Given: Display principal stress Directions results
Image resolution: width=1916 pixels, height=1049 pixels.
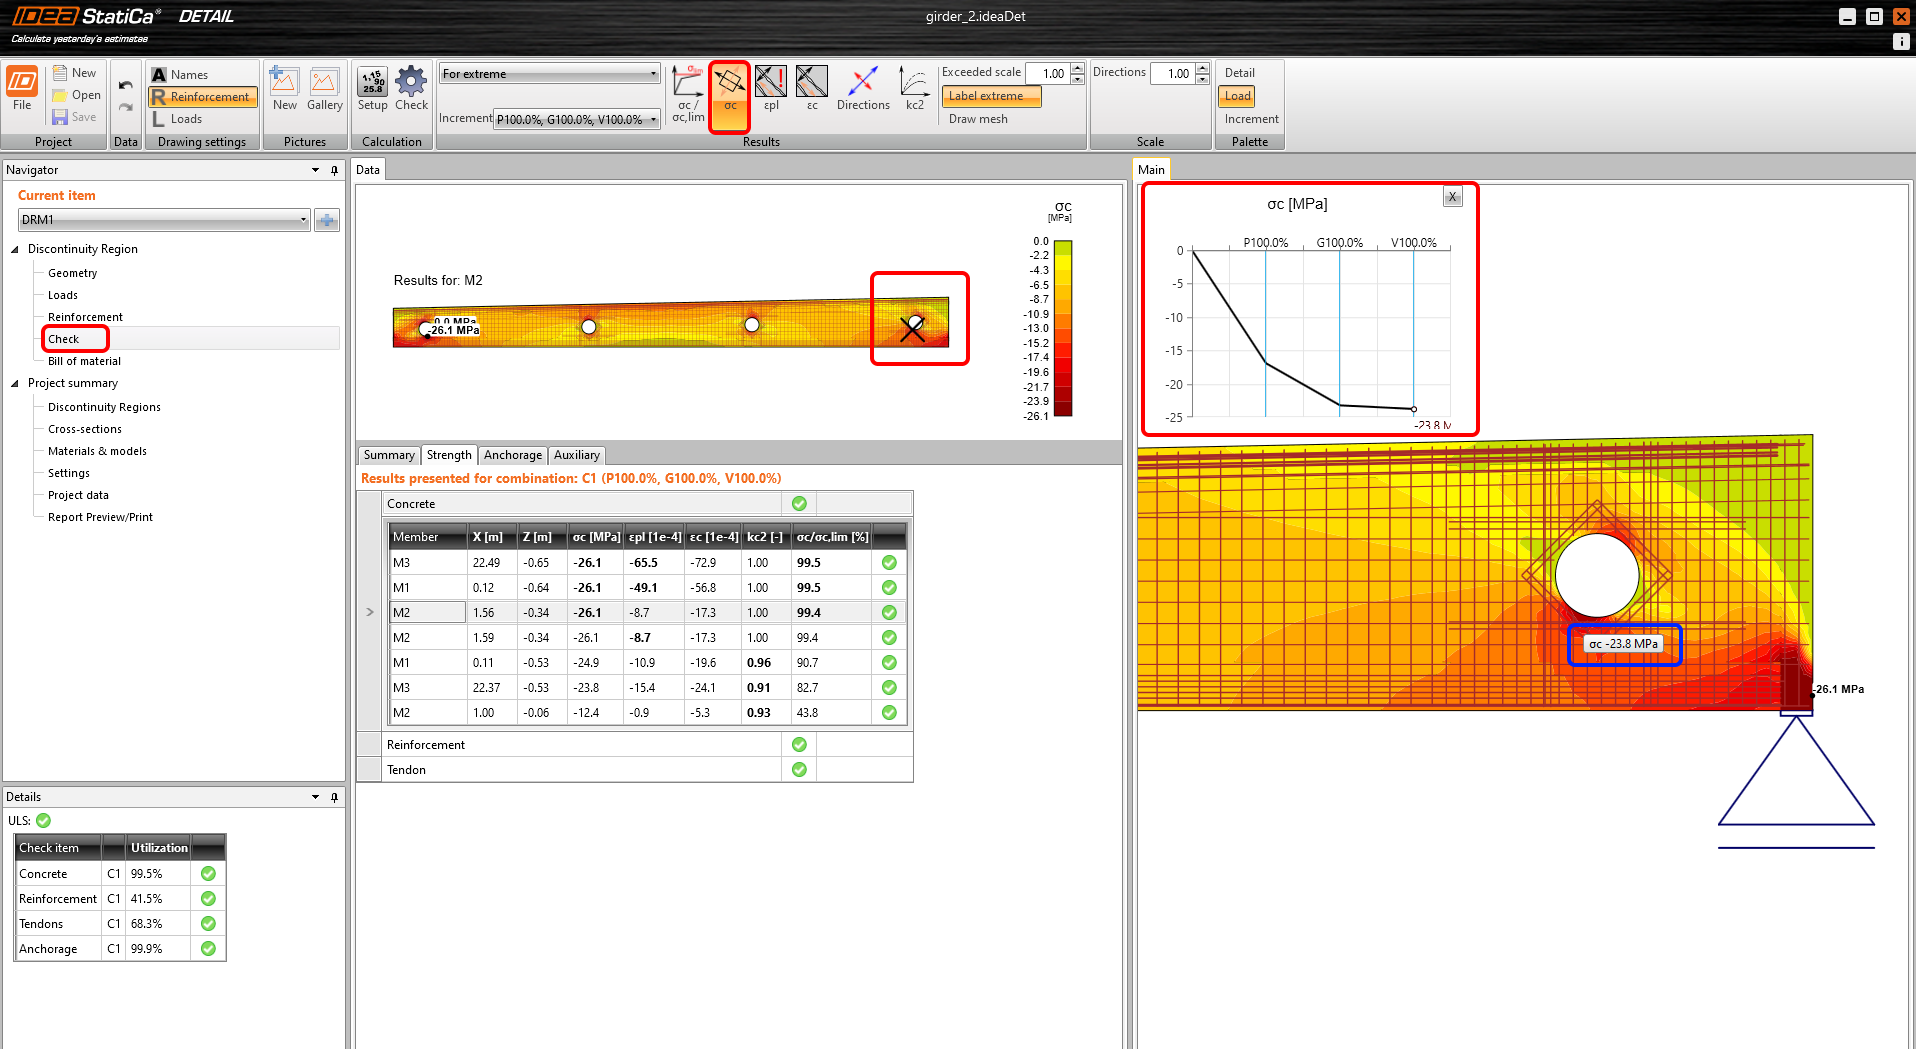Looking at the screenshot, I should [x=862, y=90].
